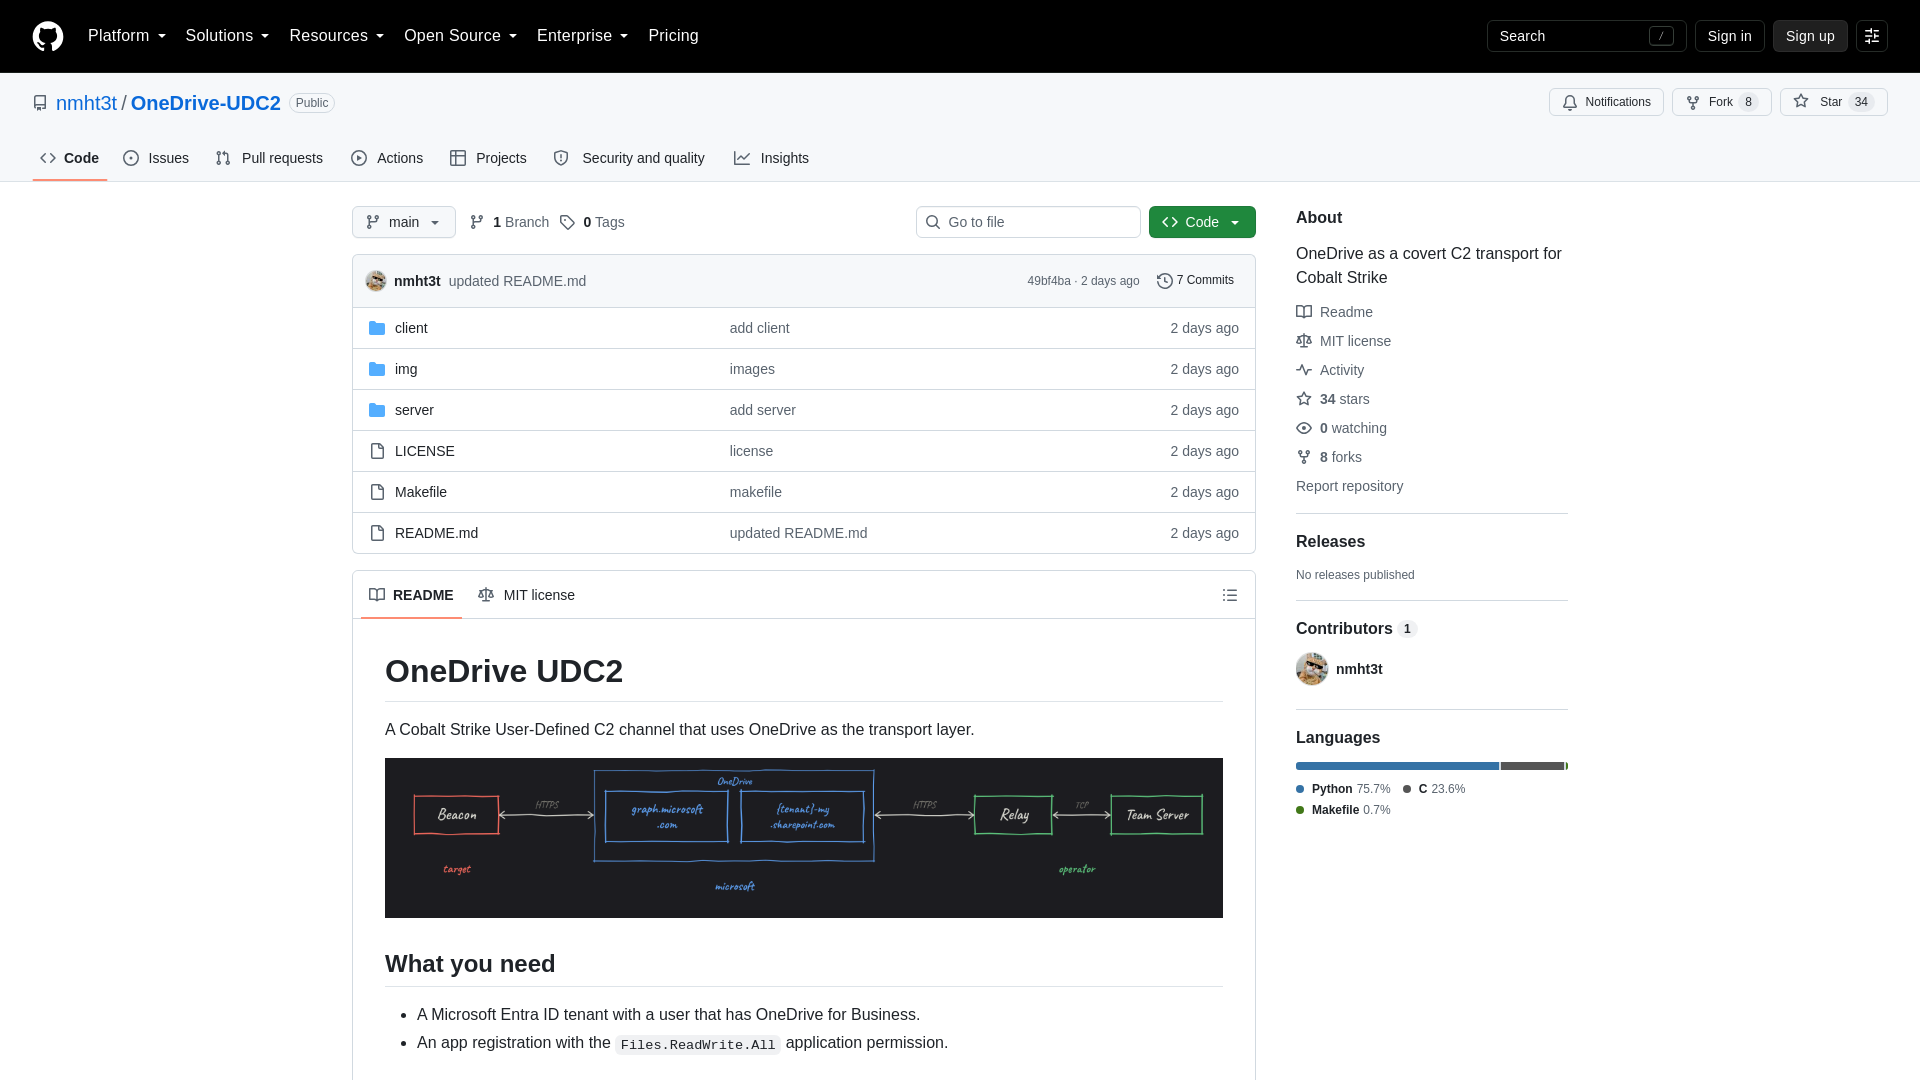
Task: Open the green Code dropdown button
Action: [1202, 222]
